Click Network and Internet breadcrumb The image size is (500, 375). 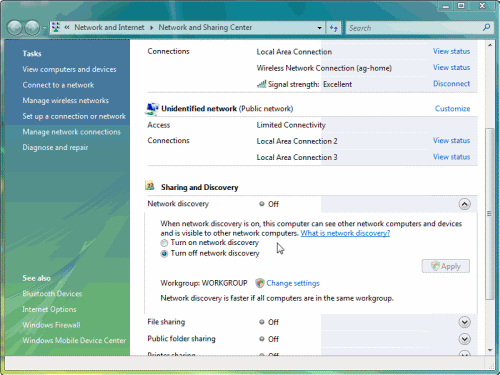point(109,27)
